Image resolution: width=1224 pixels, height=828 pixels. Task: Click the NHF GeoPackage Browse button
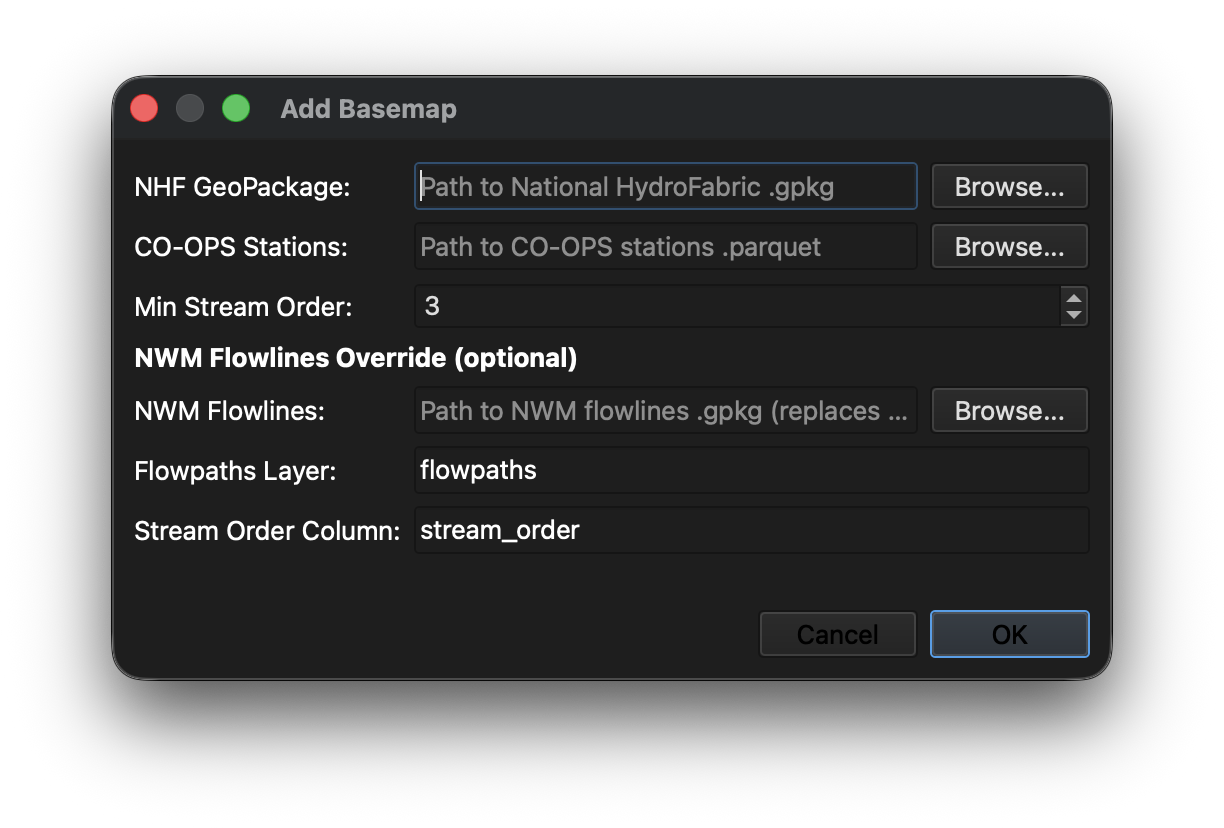click(x=1009, y=186)
